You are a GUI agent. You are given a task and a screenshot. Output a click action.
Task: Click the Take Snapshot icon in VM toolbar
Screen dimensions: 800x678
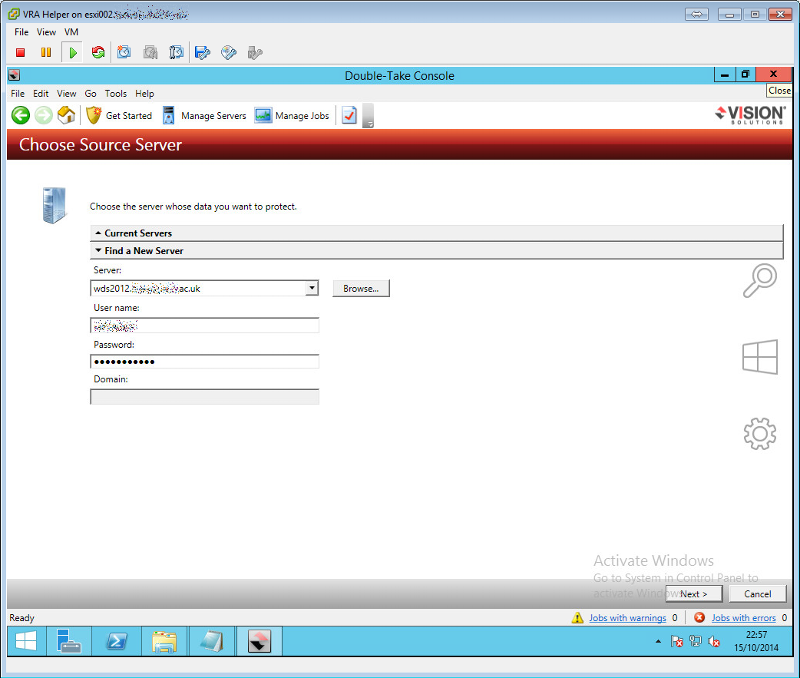point(124,52)
